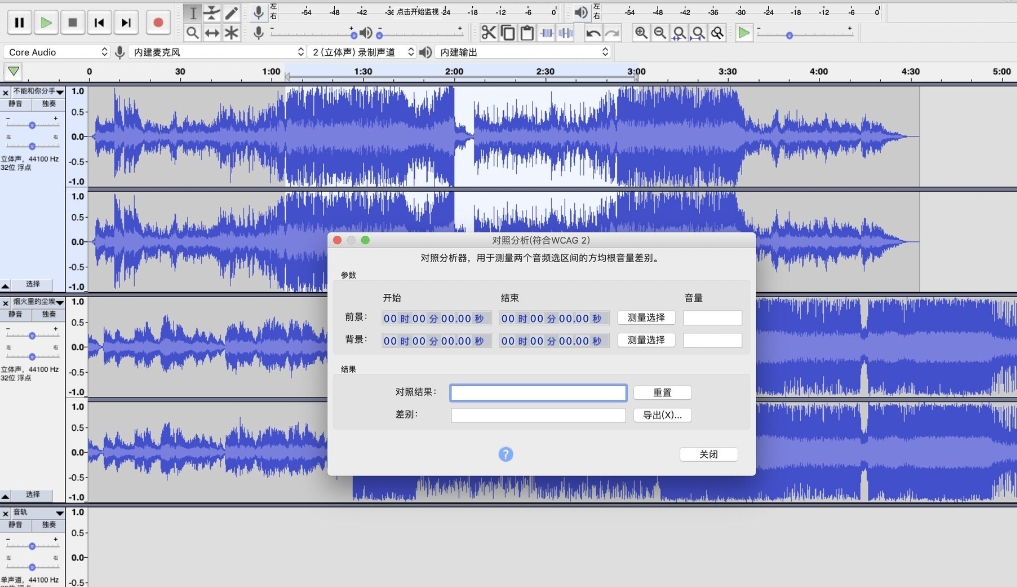Solo the 音轨 track (独奏)
This screenshot has width=1017, height=587.
tap(49, 524)
